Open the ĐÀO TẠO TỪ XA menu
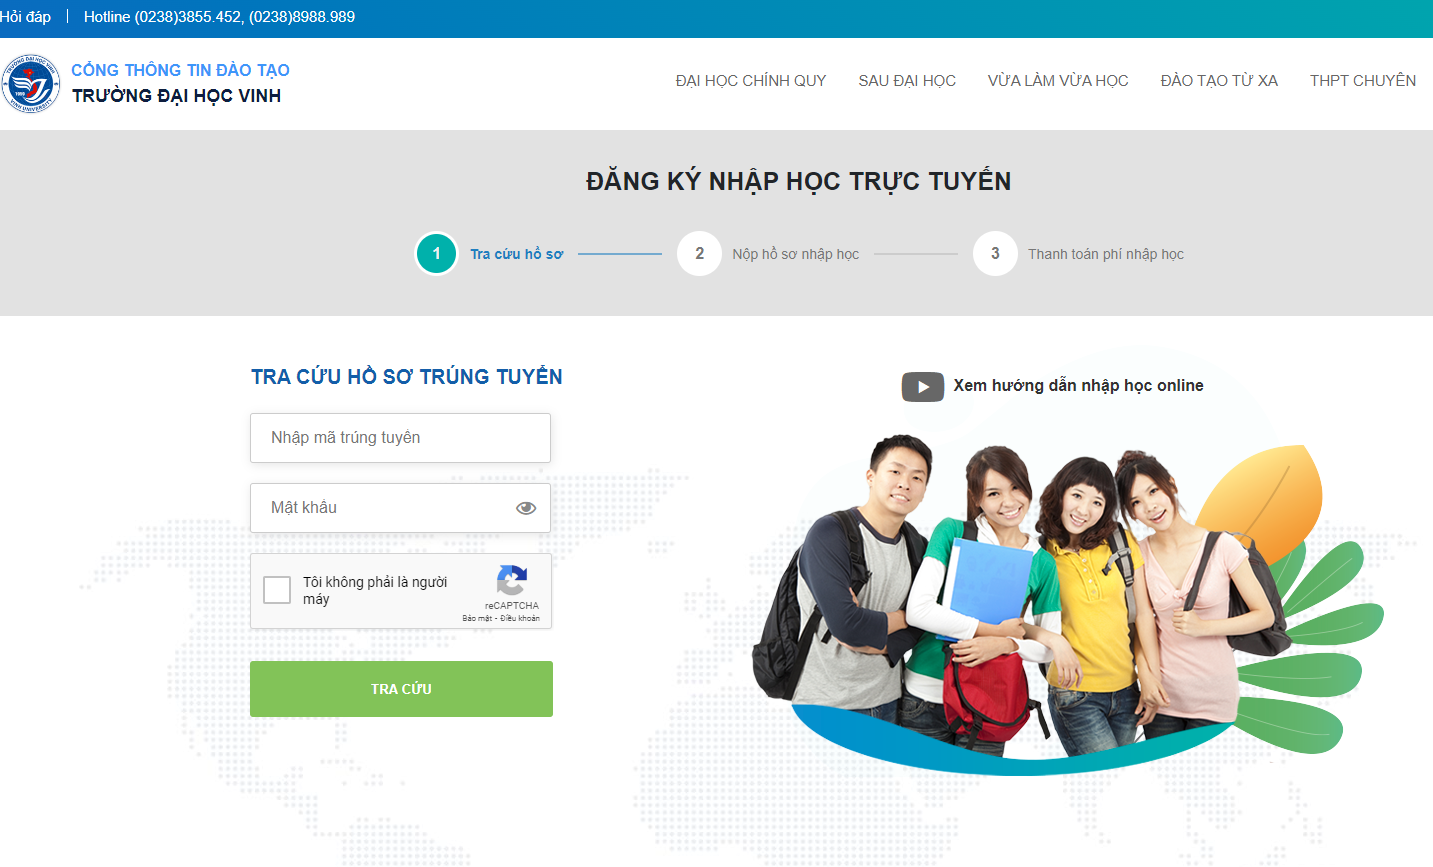The height and width of the screenshot is (867, 1433). click(x=1219, y=81)
